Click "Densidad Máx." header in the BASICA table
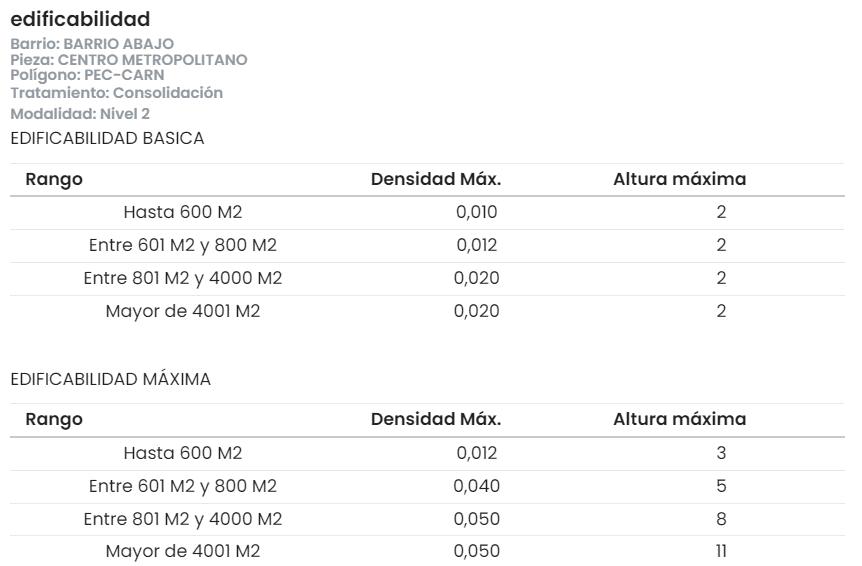Screen dimensions: 862x566 click(x=436, y=180)
